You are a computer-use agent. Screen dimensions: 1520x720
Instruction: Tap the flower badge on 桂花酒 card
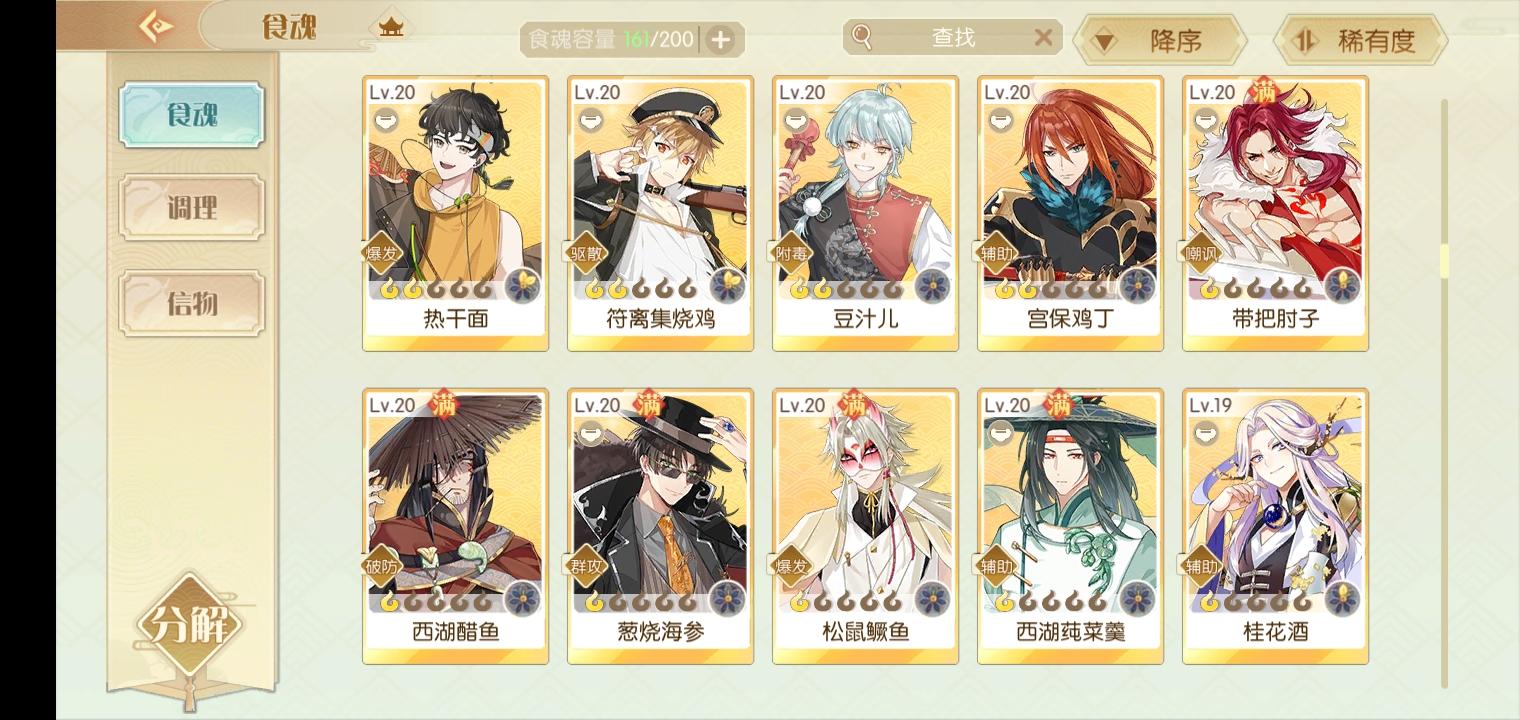pos(1343,599)
